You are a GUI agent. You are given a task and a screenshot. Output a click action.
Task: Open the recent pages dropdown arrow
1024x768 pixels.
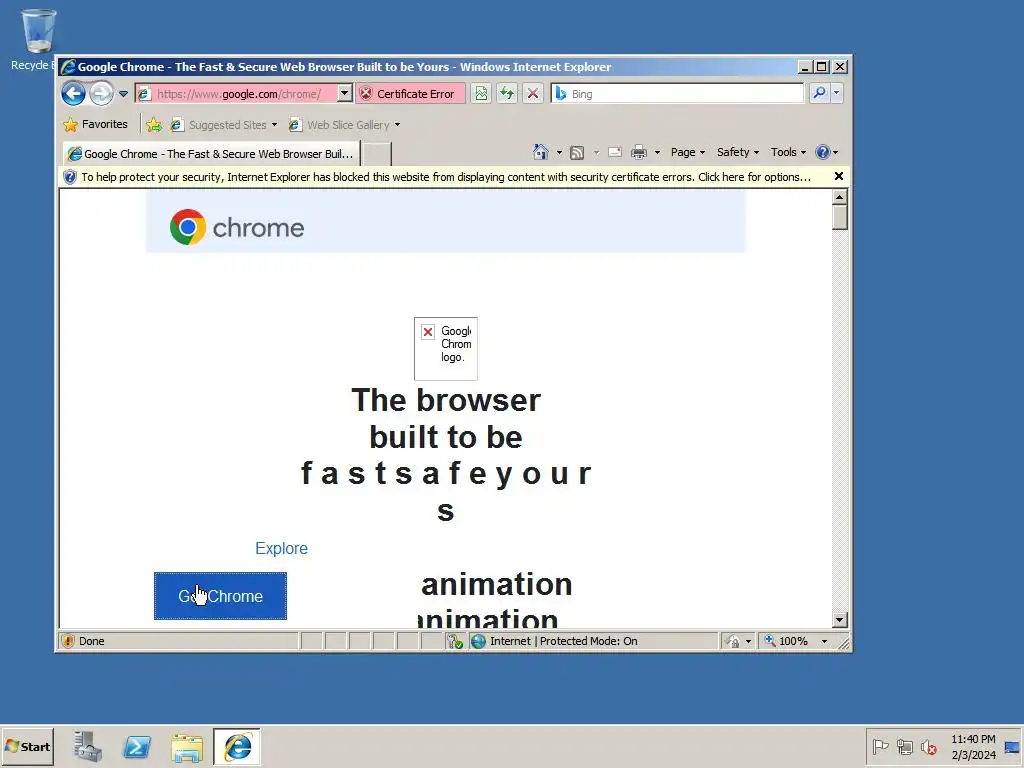pyautogui.click(x=123, y=93)
